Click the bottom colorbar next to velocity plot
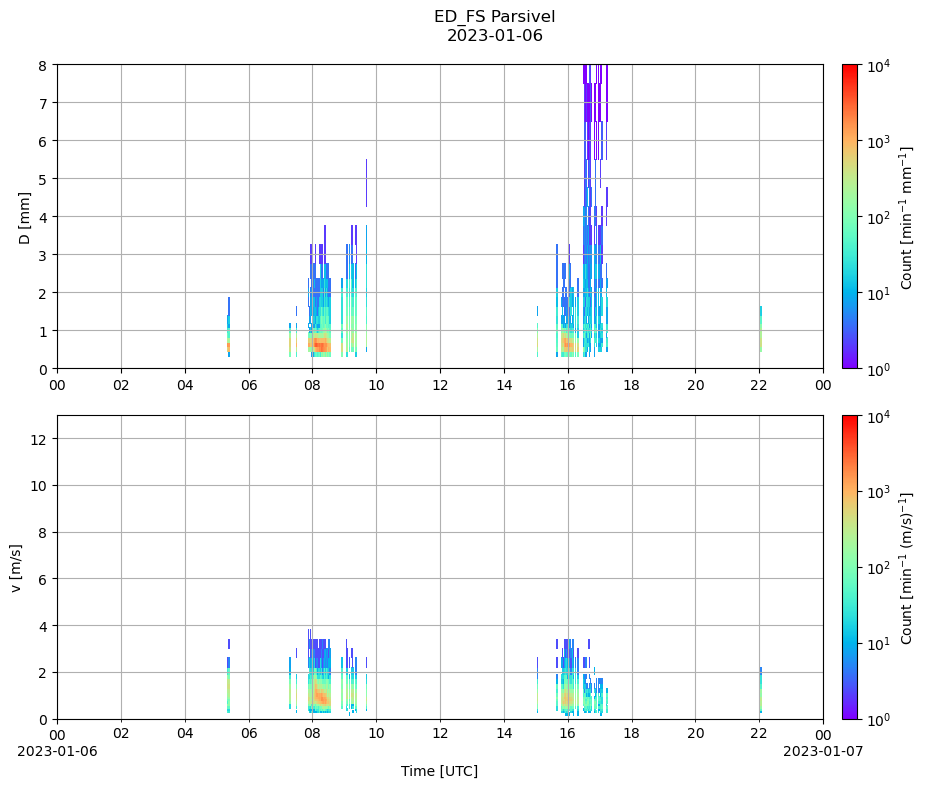Viewport: 927px width, 788px height. click(x=850, y=568)
